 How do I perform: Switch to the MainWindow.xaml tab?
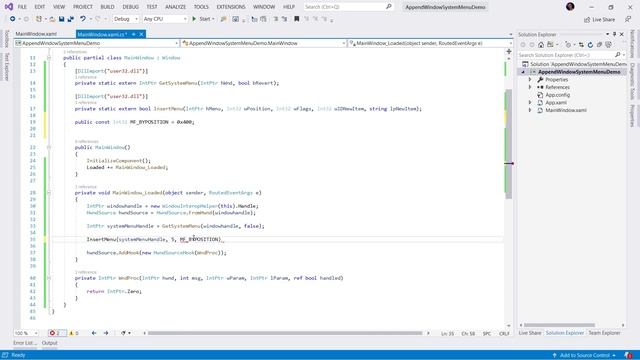pos(36,34)
